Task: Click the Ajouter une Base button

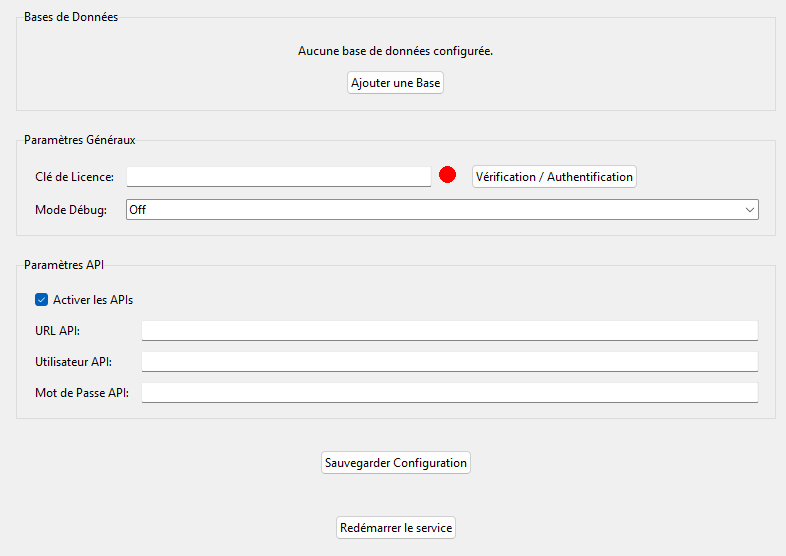Action: [x=396, y=83]
